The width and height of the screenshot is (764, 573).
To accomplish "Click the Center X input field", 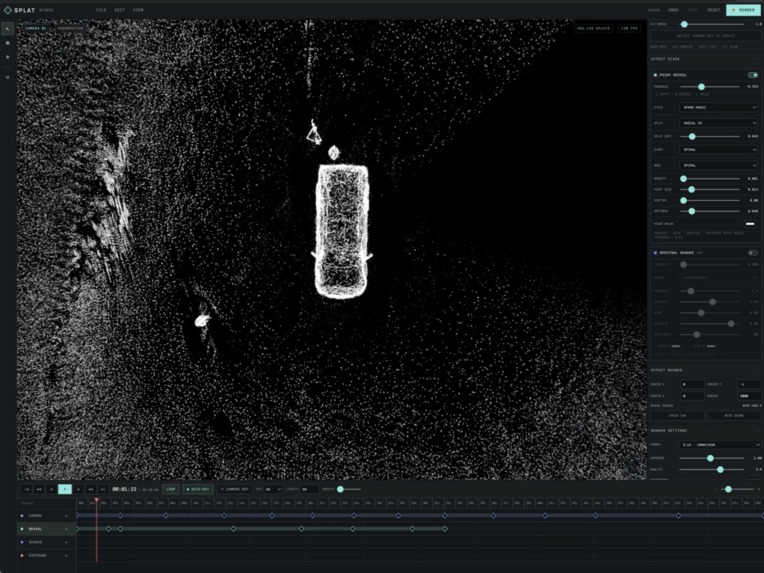I will (692, 384).
